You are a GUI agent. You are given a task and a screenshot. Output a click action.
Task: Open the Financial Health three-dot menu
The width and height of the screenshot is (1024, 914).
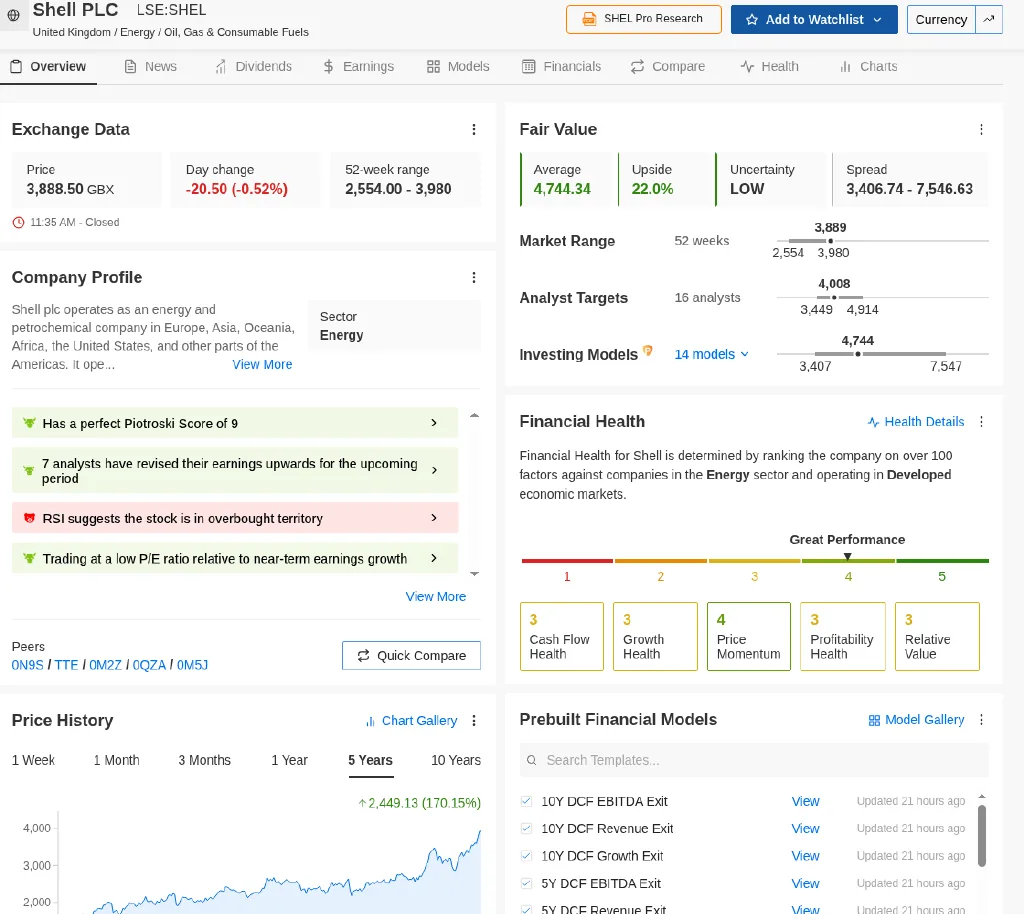click(981, 422)
